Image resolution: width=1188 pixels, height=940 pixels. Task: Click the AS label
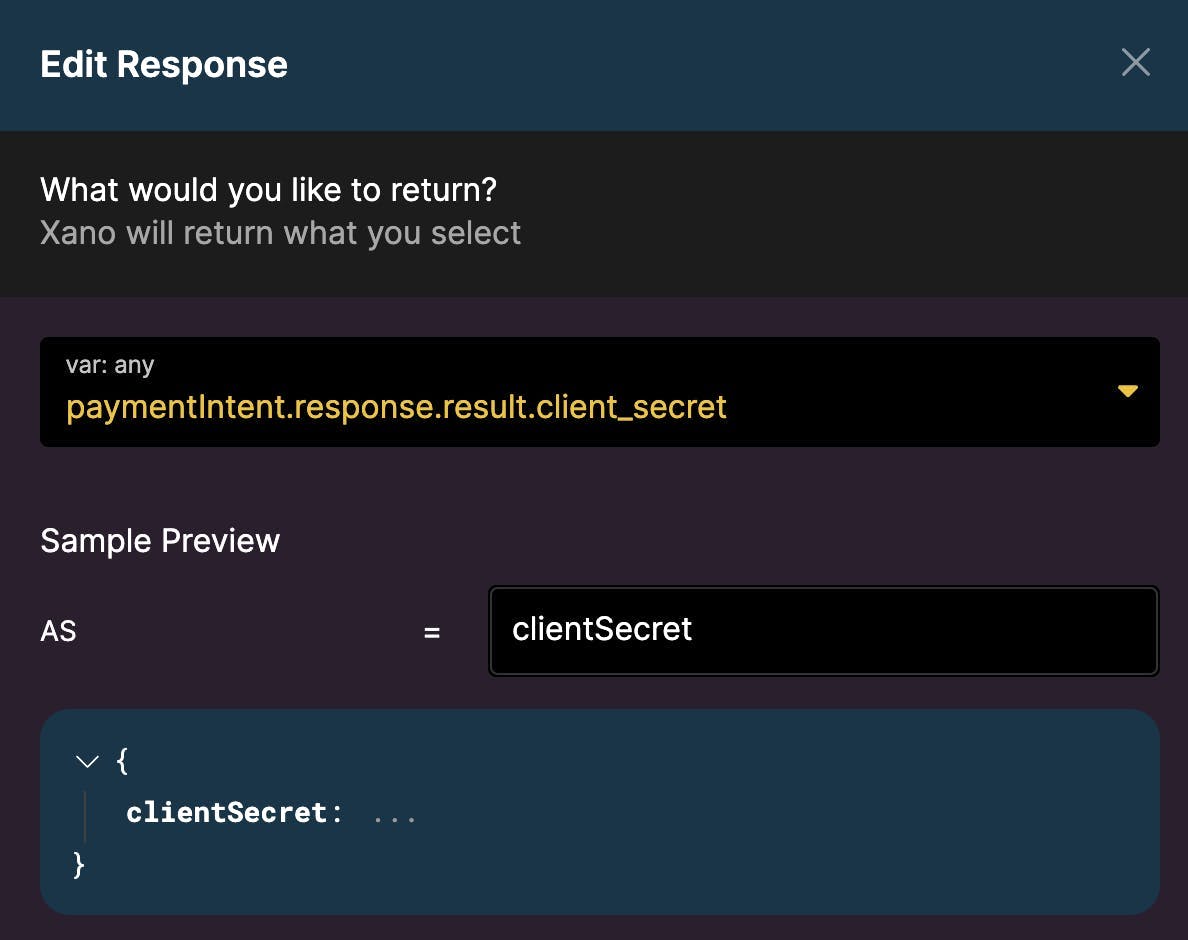point(58,632)
